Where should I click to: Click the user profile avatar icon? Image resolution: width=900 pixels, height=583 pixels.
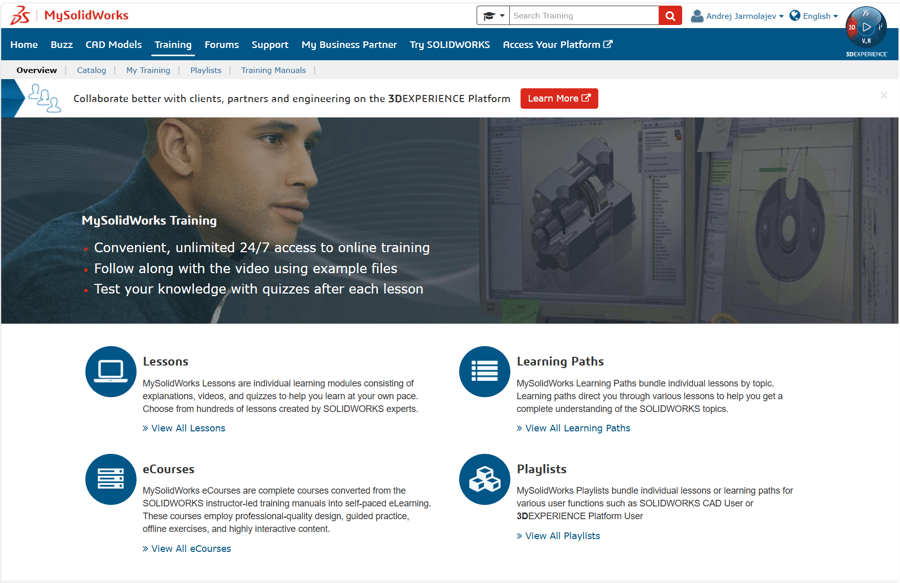(697, 15)
